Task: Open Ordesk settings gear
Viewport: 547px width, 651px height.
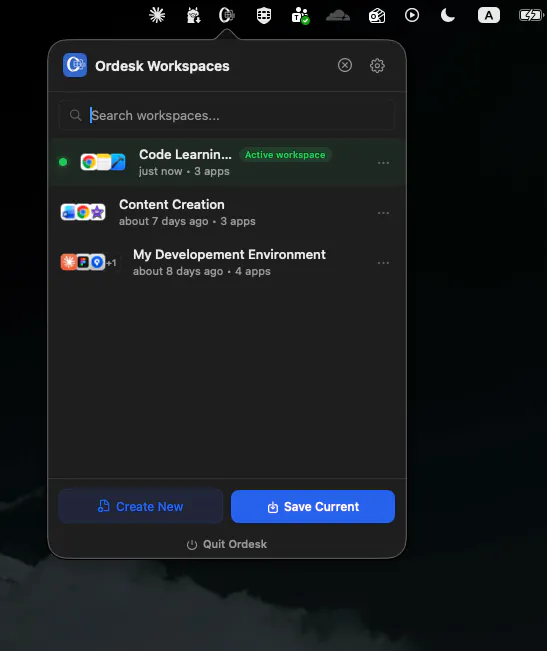Action: (x=377, y=66)
